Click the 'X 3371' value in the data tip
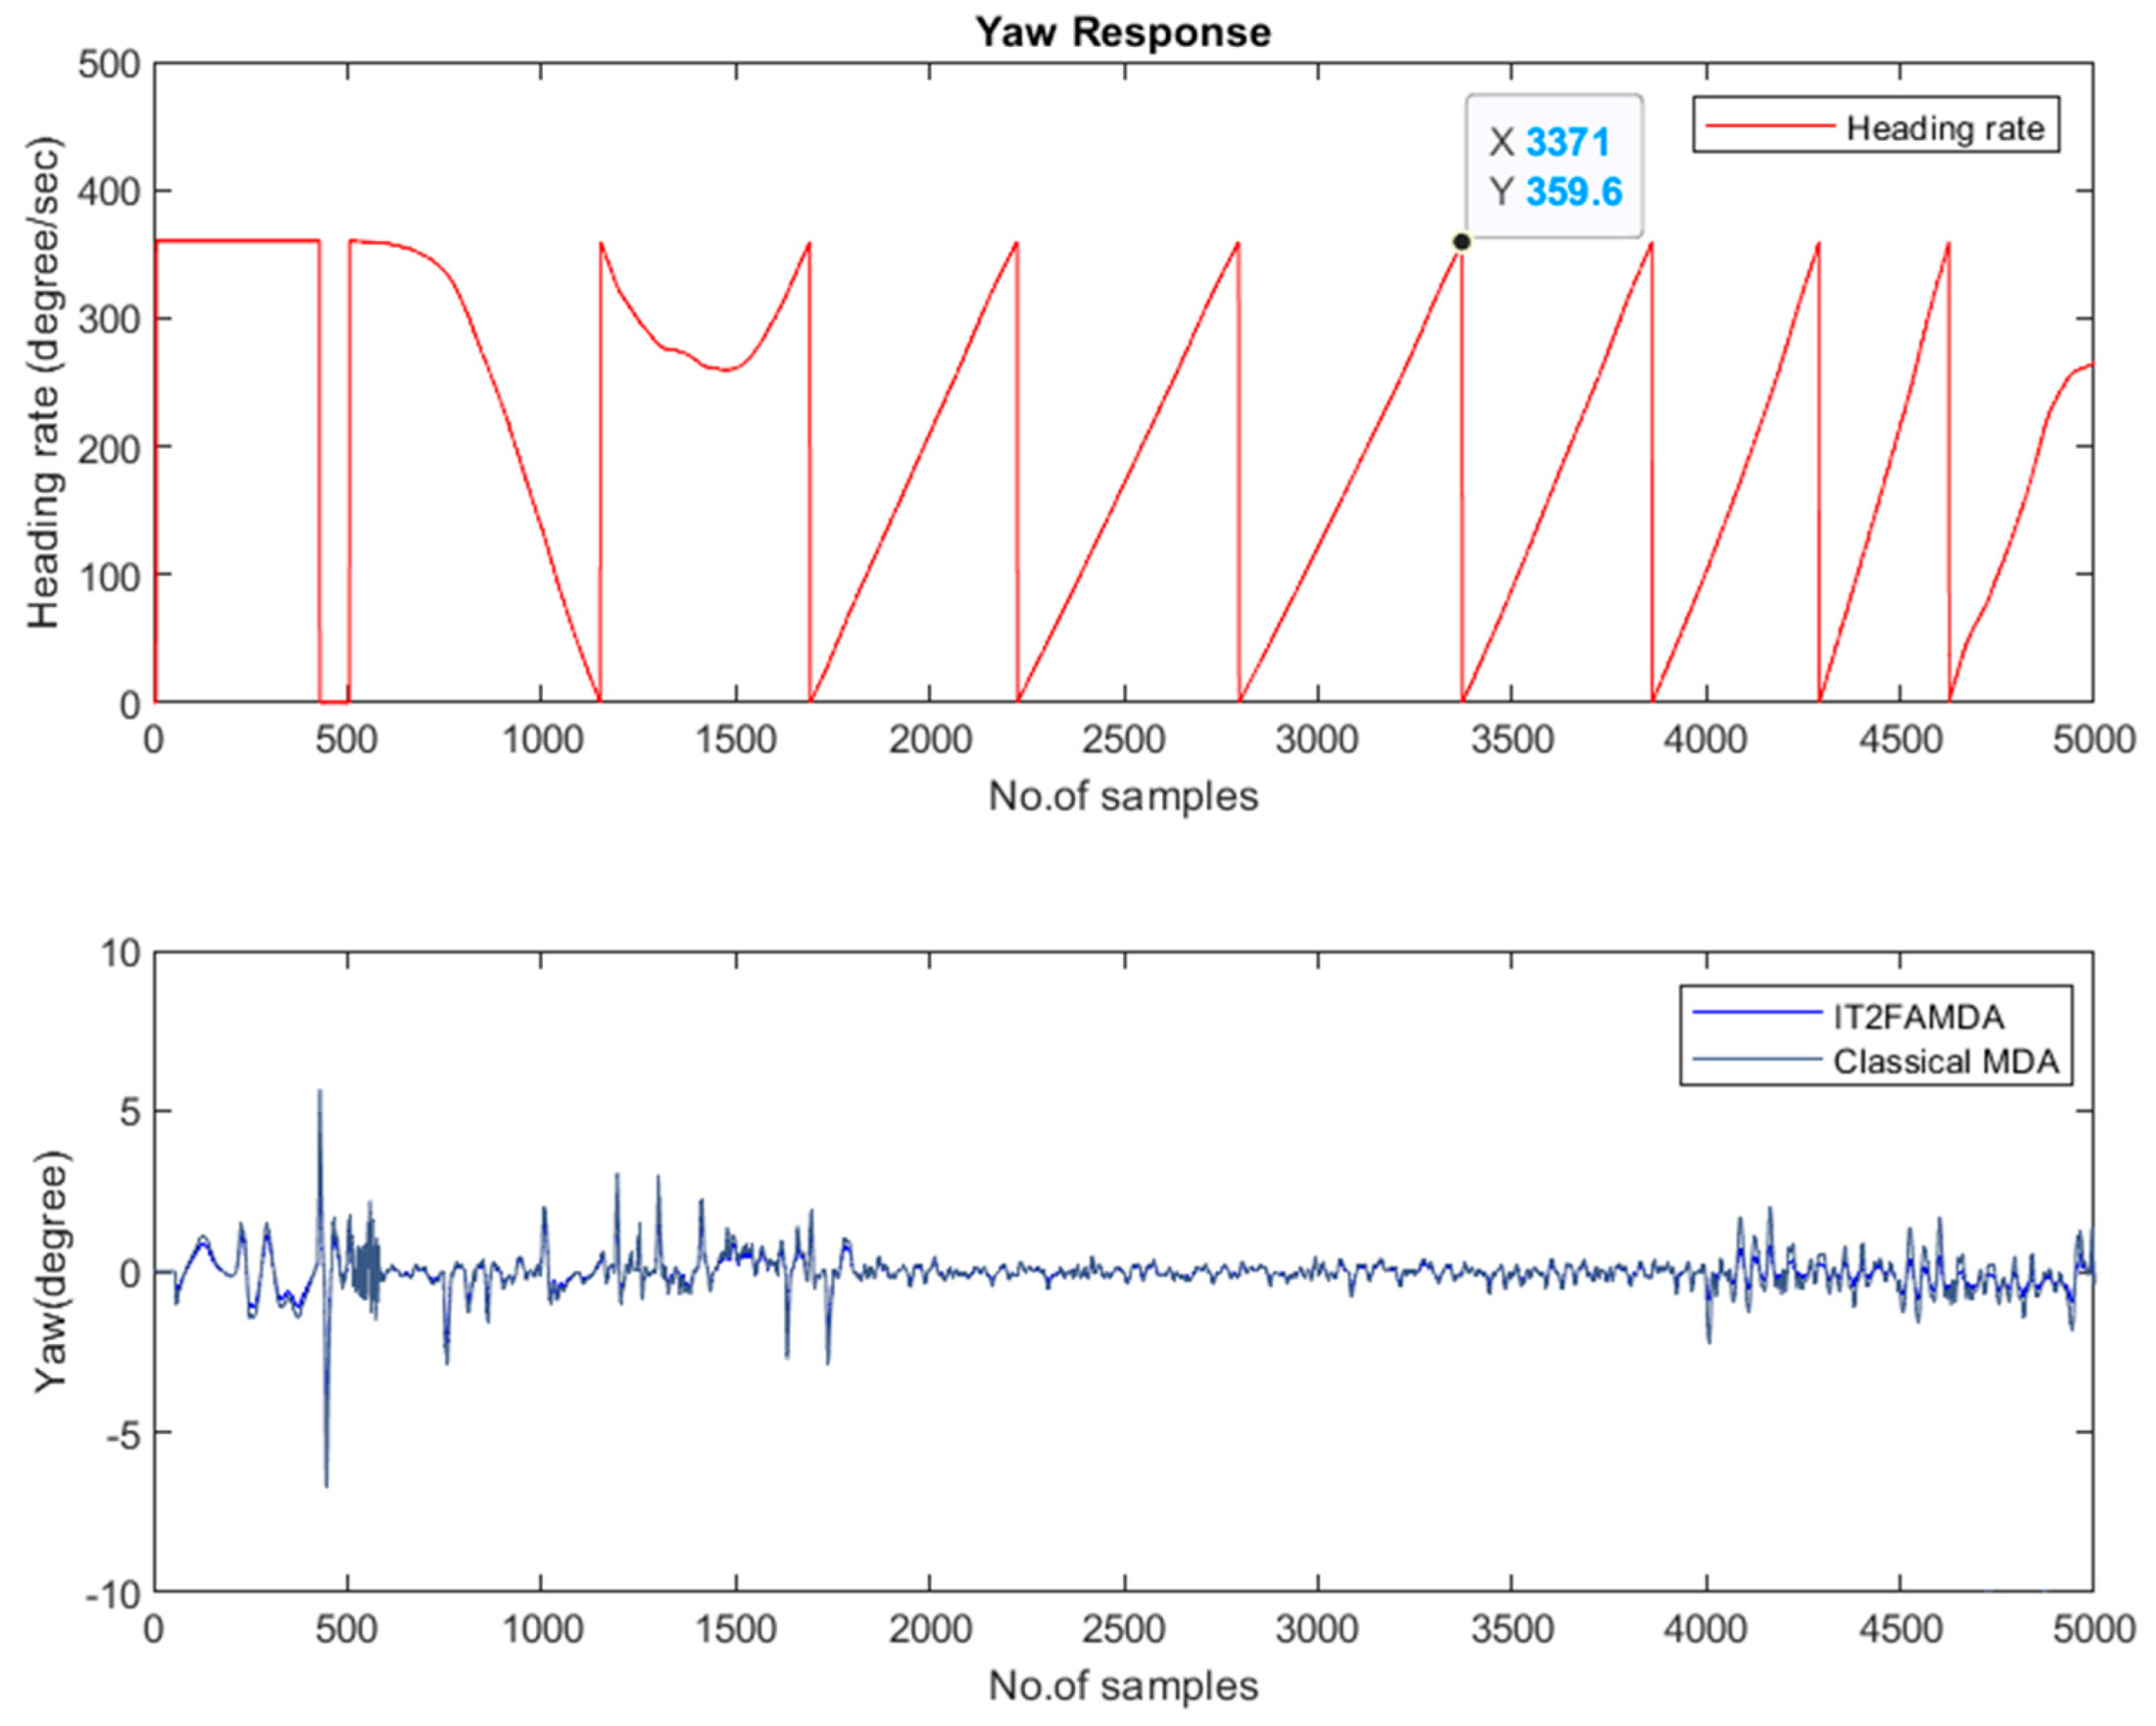Viewport: 2156px width, 1726px height. (1549, 142)
